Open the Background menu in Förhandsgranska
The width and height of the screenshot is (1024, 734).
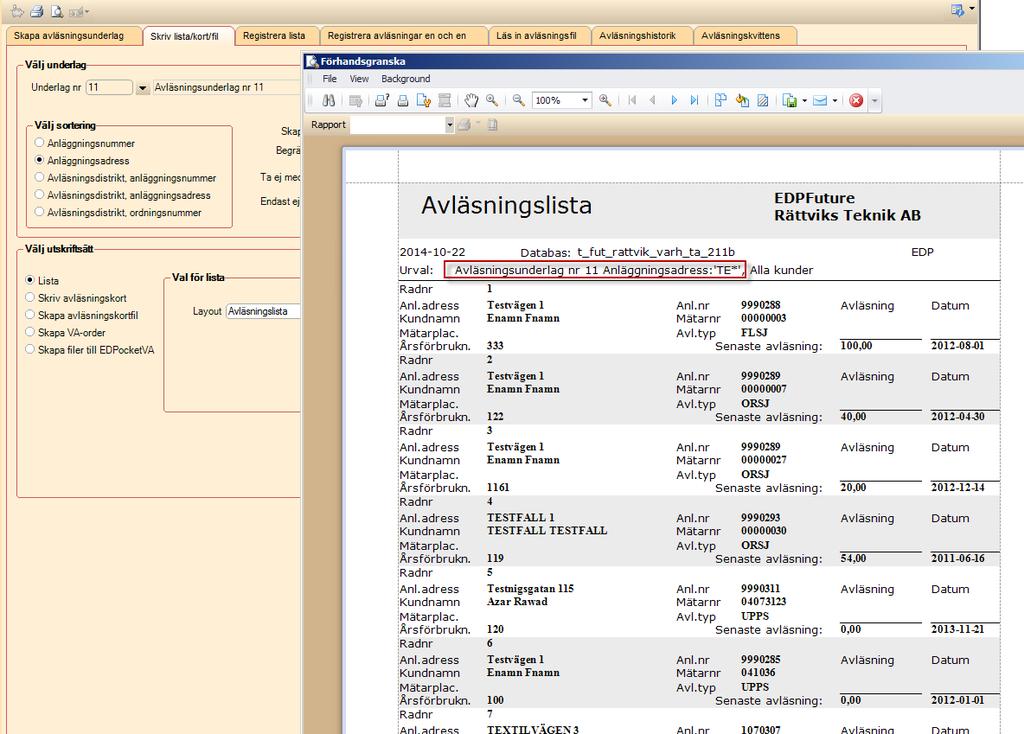pyautogui.click(x=406, y=78)
